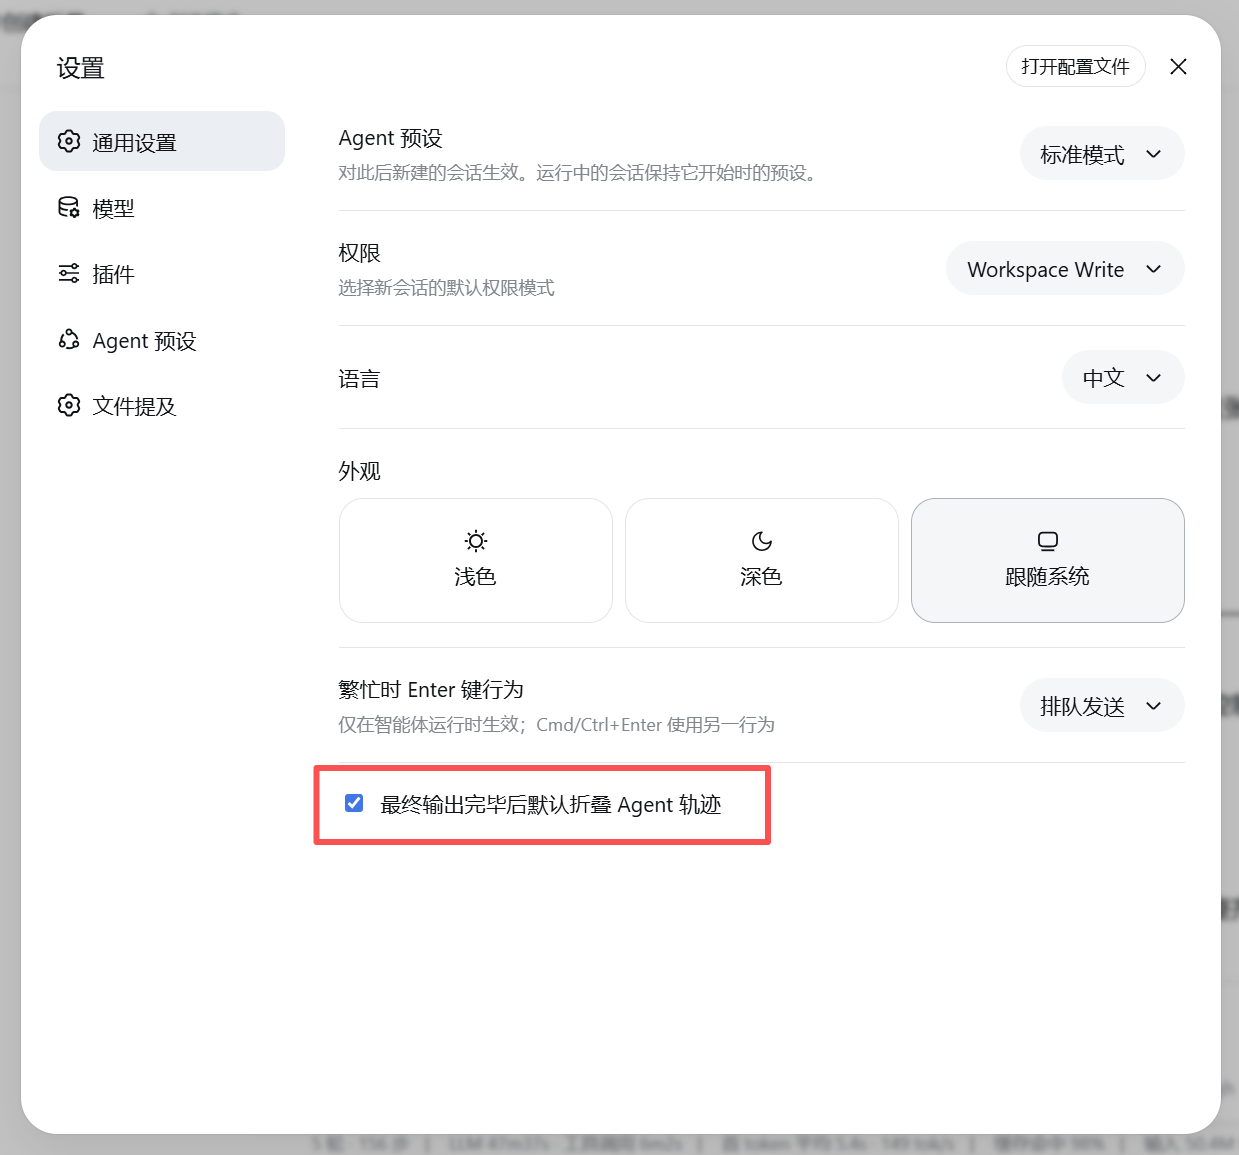Image resolution: width=1239 pixels, height=1155 pixels.
Task: Click the 繁忙时 Enter 键行为 label
Action: point(431,689)
